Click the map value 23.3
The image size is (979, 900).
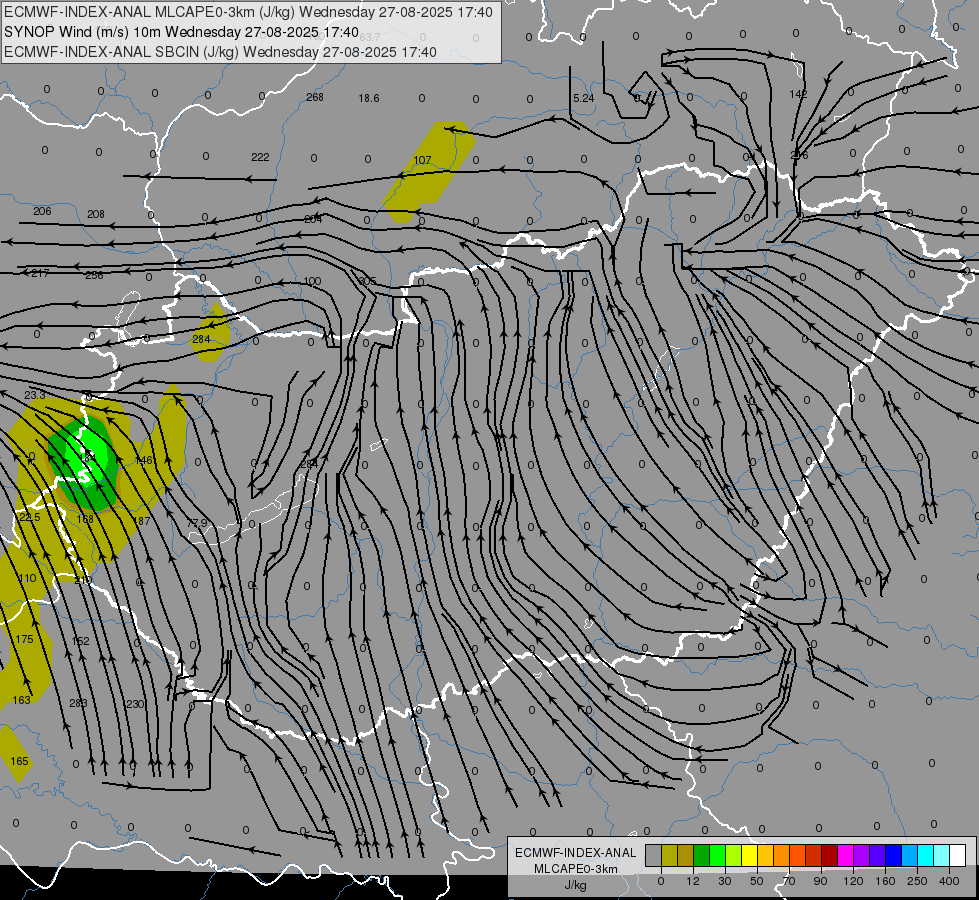(x=35, y=395)
